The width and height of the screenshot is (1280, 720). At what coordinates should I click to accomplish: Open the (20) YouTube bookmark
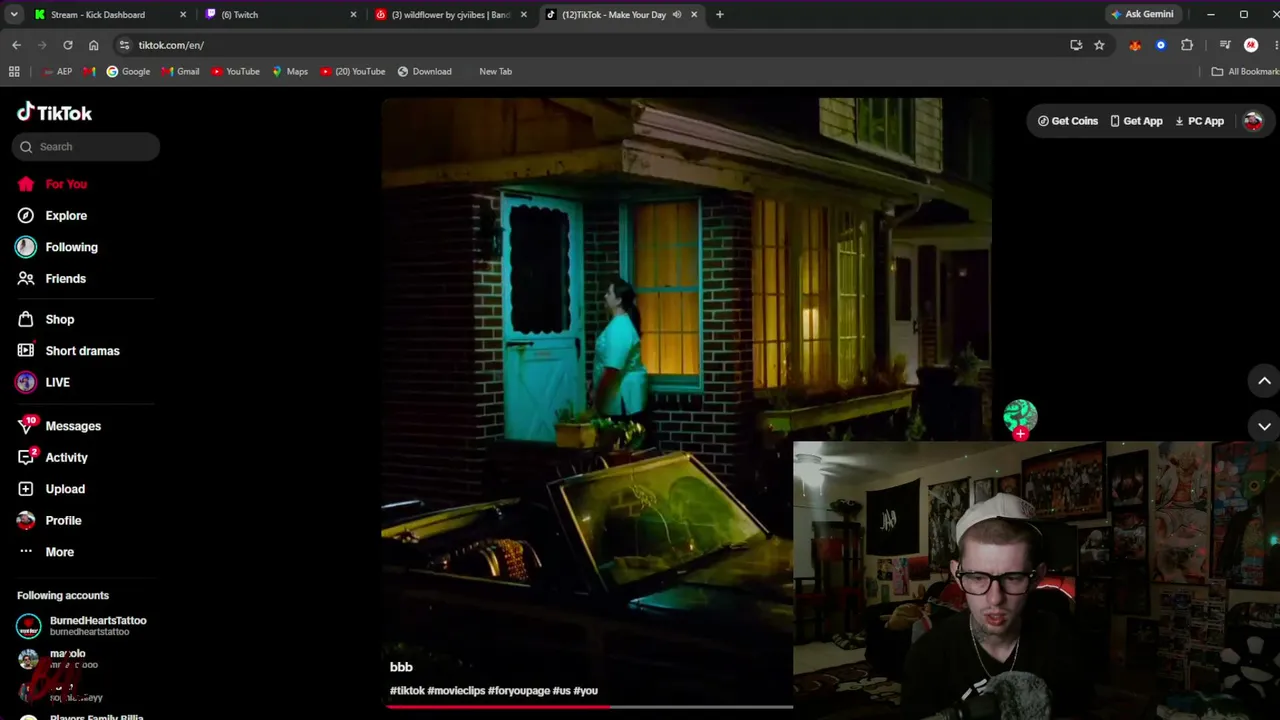pyautogui.click(x=353, y=71)
